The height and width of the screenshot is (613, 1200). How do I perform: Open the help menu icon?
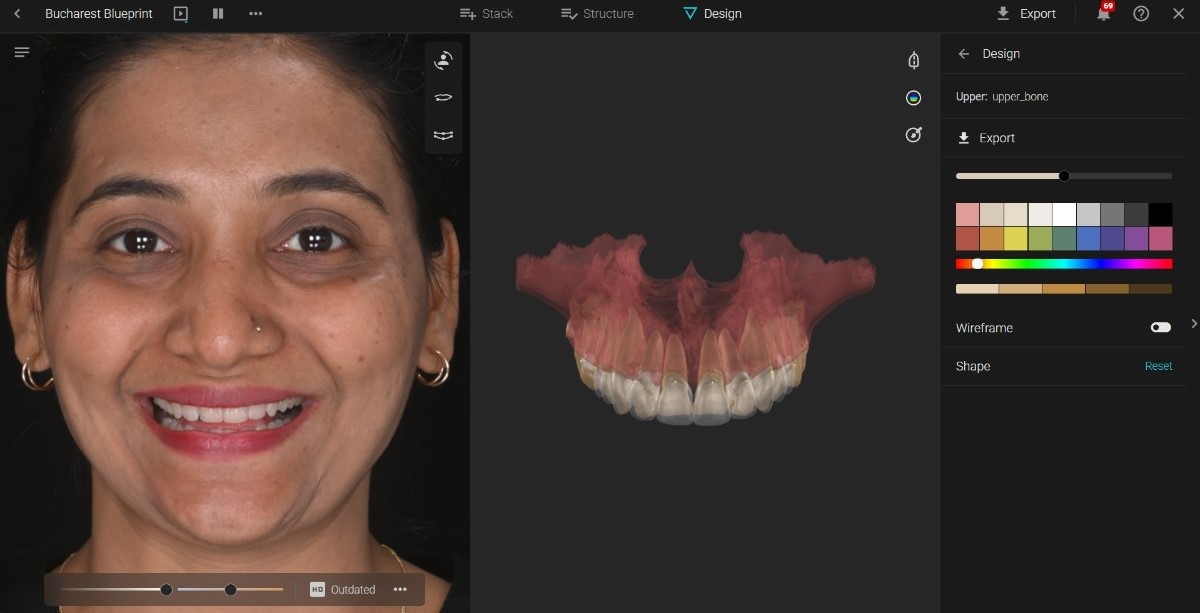click(1141, 14)
